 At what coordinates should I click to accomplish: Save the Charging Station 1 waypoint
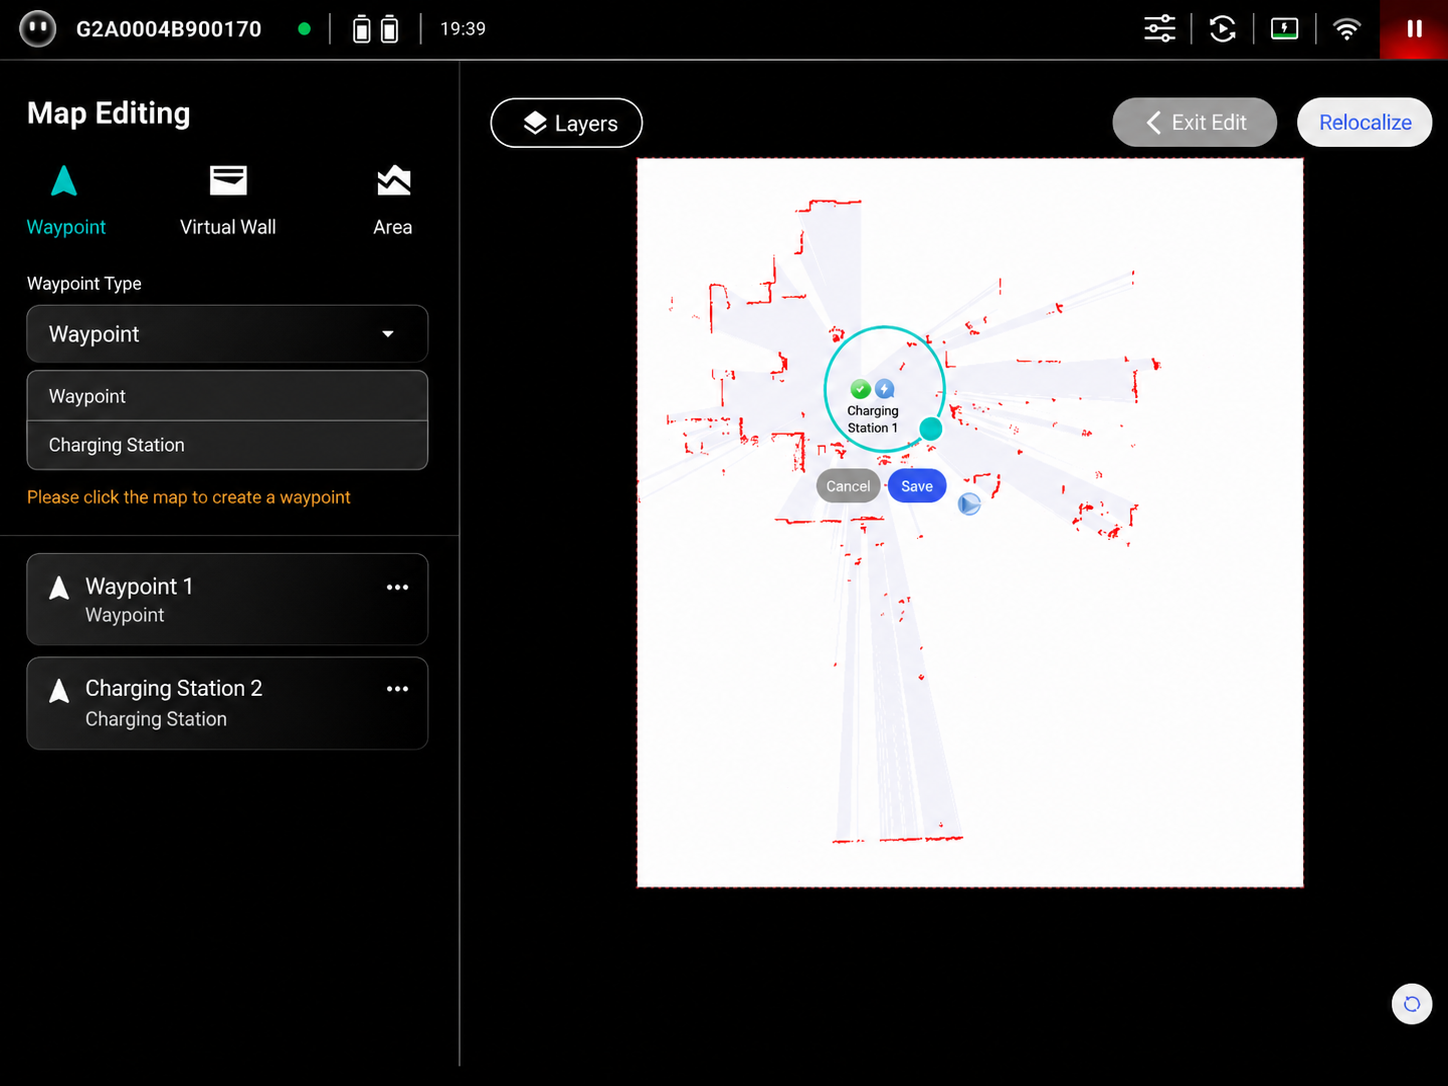[916, 486]
